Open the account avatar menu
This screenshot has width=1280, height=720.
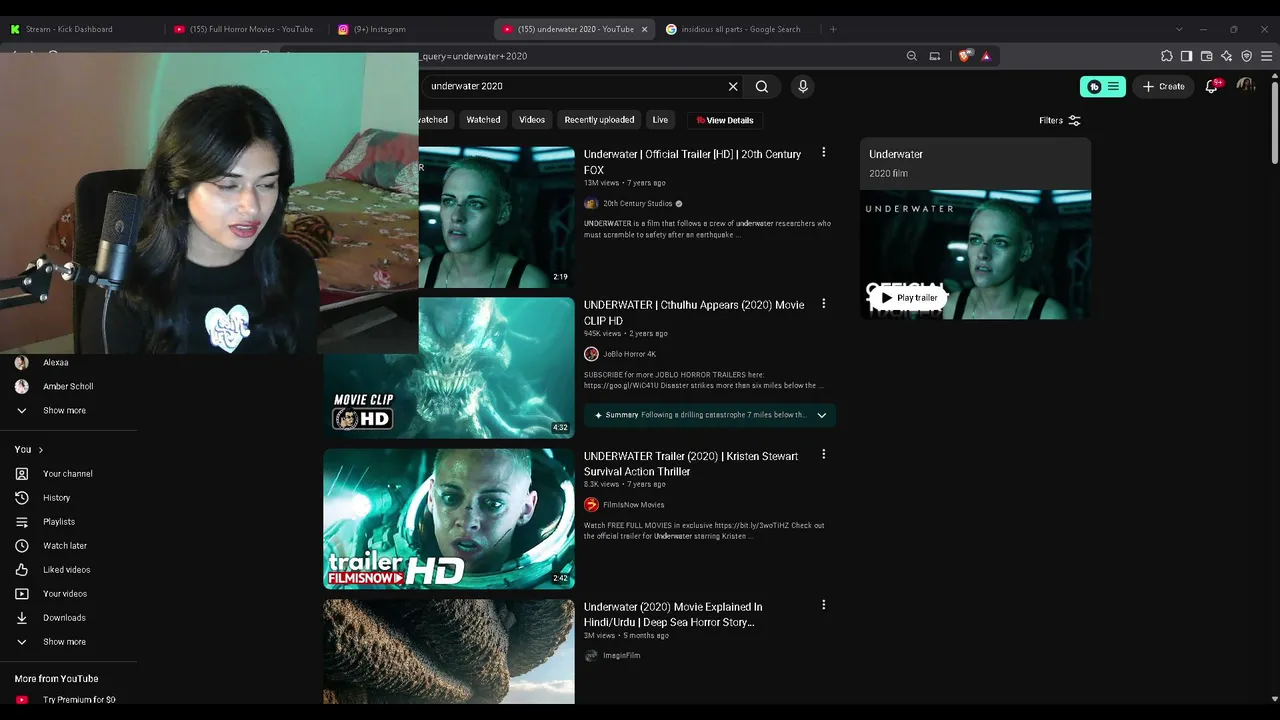[1246, 86]
